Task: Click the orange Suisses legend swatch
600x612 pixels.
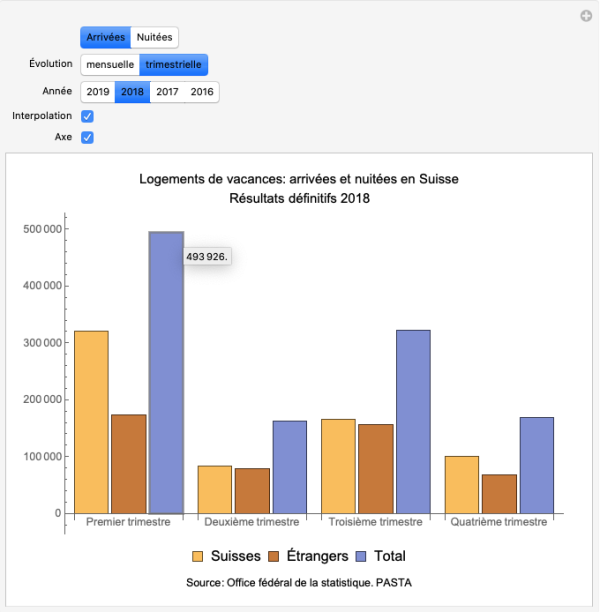Action: [198, 556]
